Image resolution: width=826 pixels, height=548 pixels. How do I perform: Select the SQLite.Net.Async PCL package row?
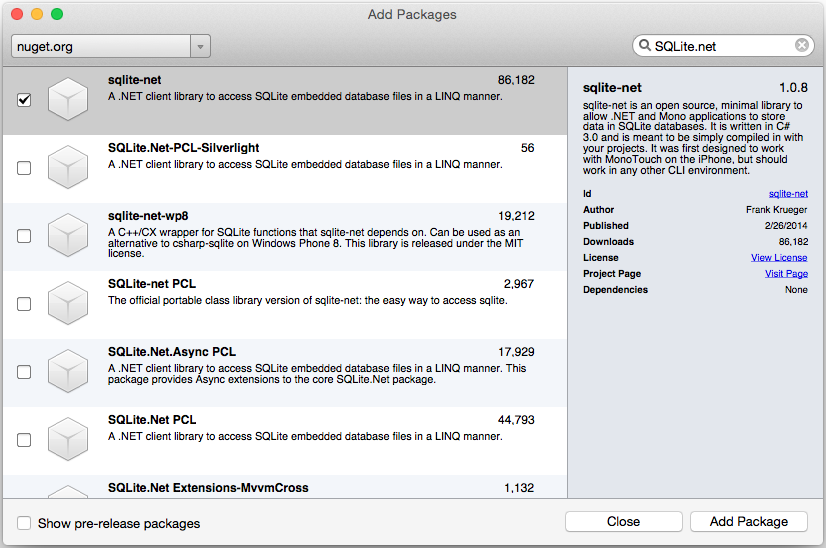coord(320,372)
